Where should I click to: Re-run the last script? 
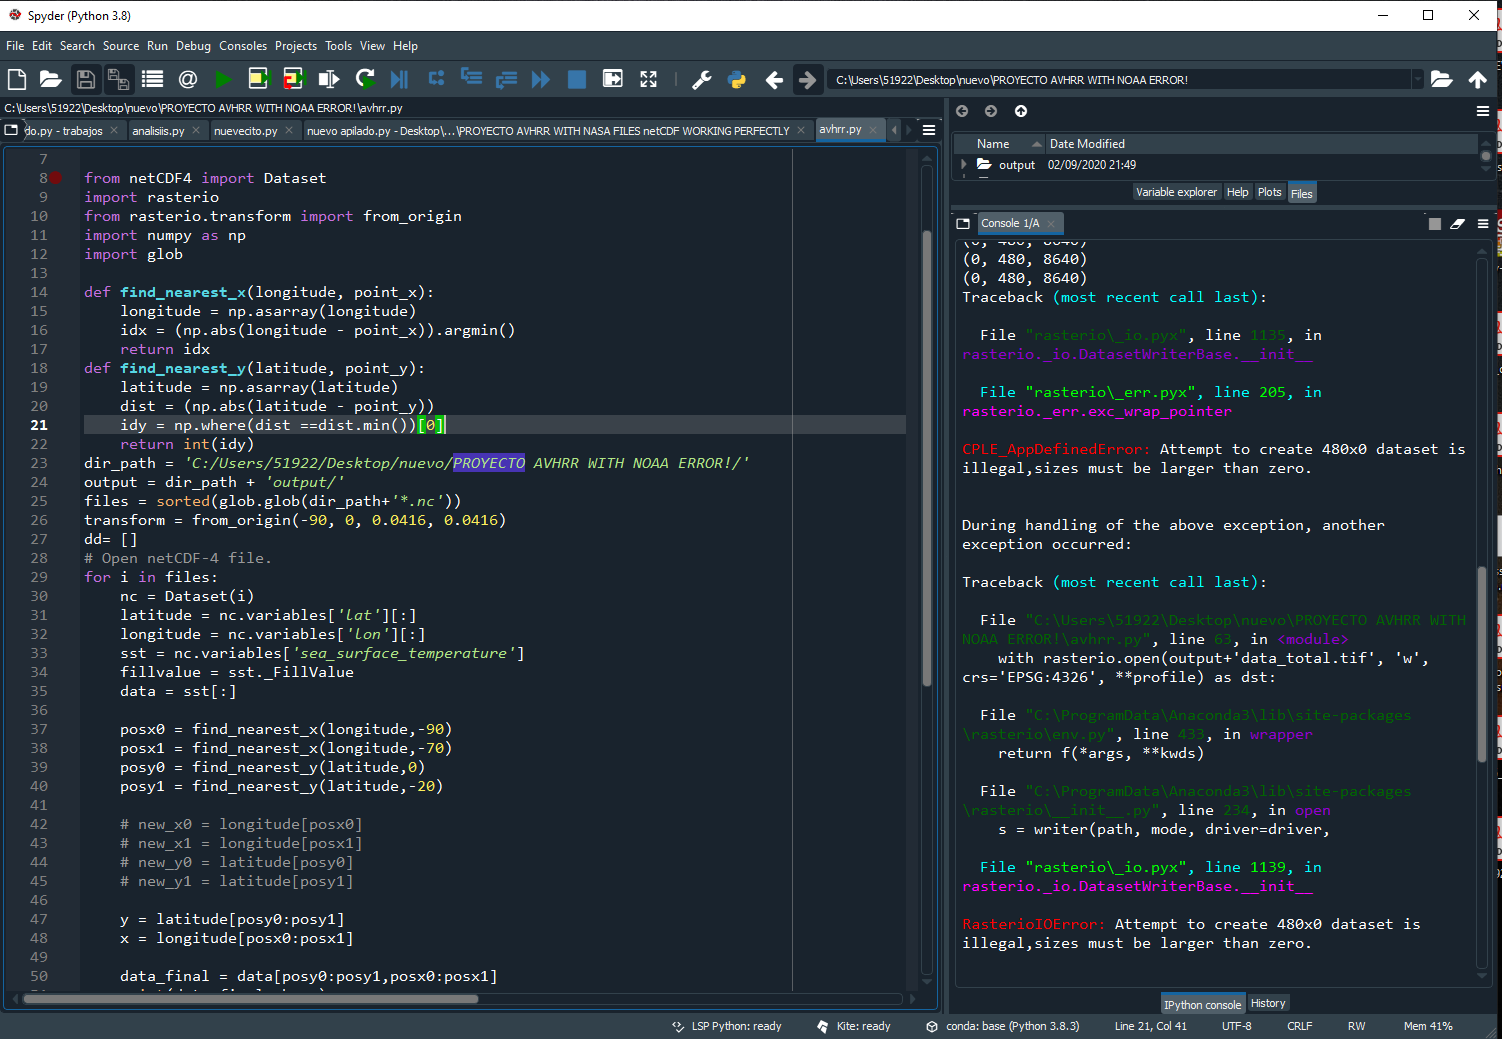point(365,79)
